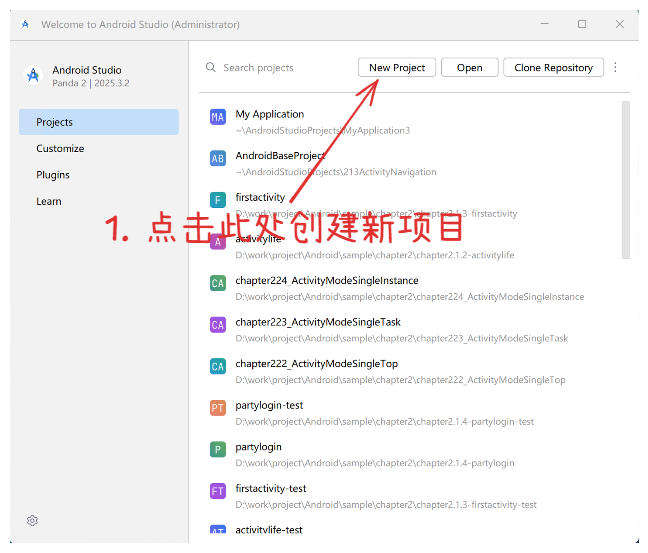Screen dimensions: 648x553
Task: Click the Panda 2 | 2025.3.2 version text
Action: pyautogui.click(x=91, y=83)
